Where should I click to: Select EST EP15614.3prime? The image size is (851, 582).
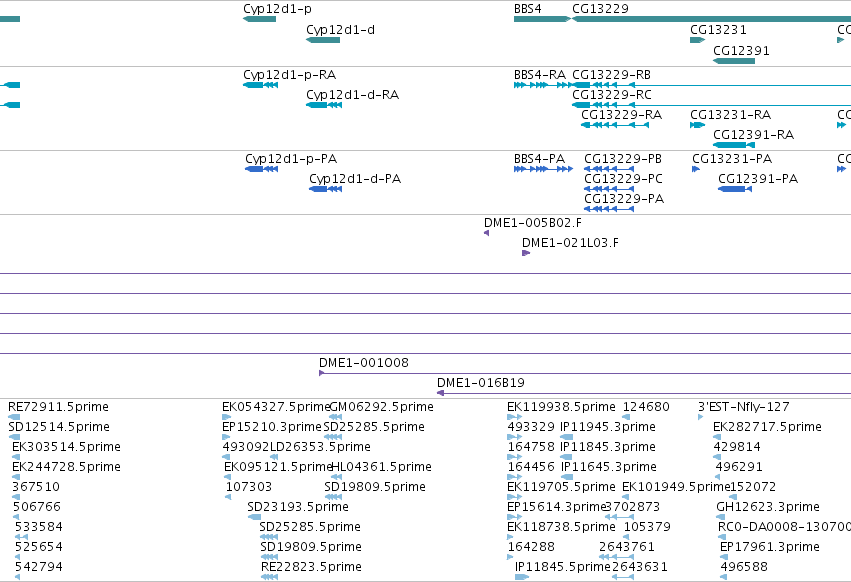[x=514, y=517]
